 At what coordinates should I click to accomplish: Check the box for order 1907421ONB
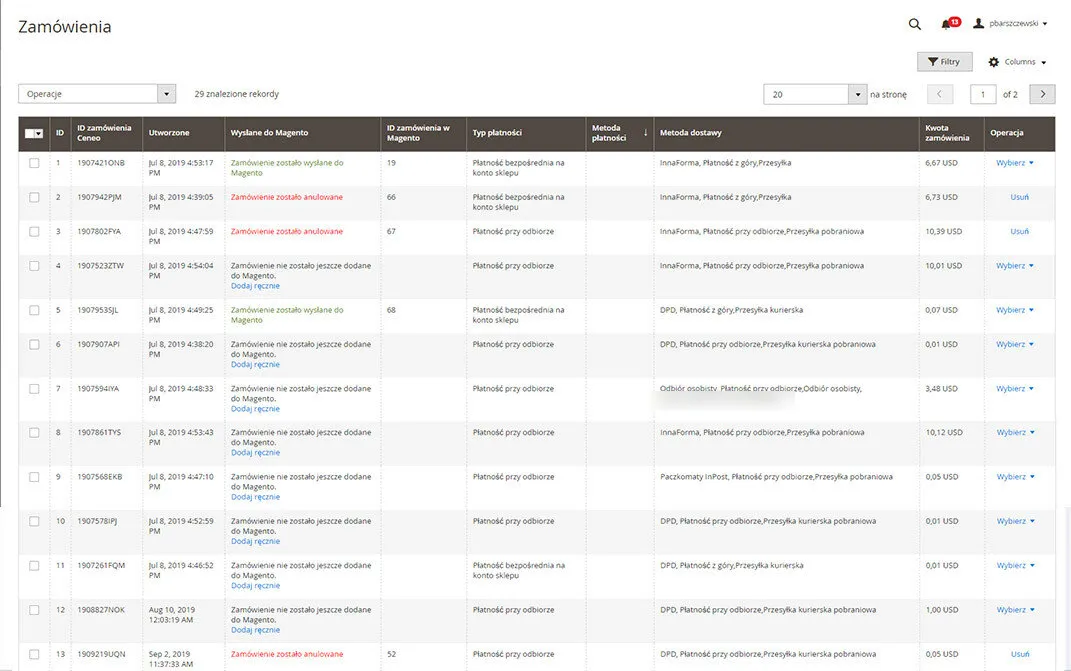[34, 163]
